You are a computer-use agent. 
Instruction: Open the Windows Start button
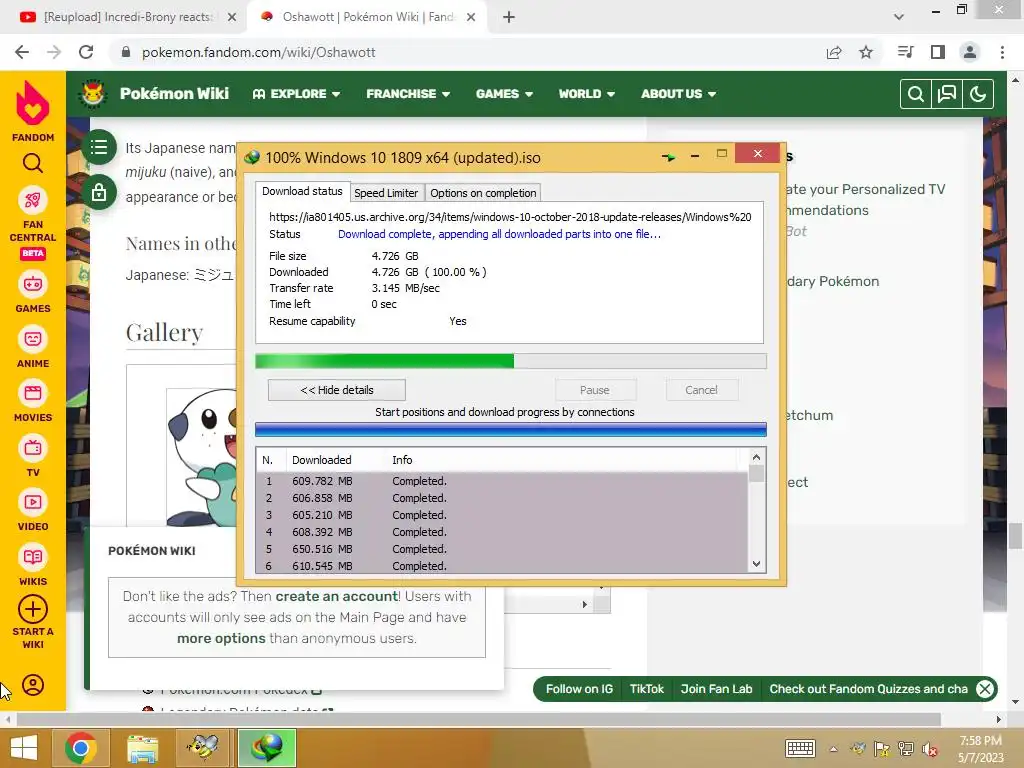pos(24,748)
